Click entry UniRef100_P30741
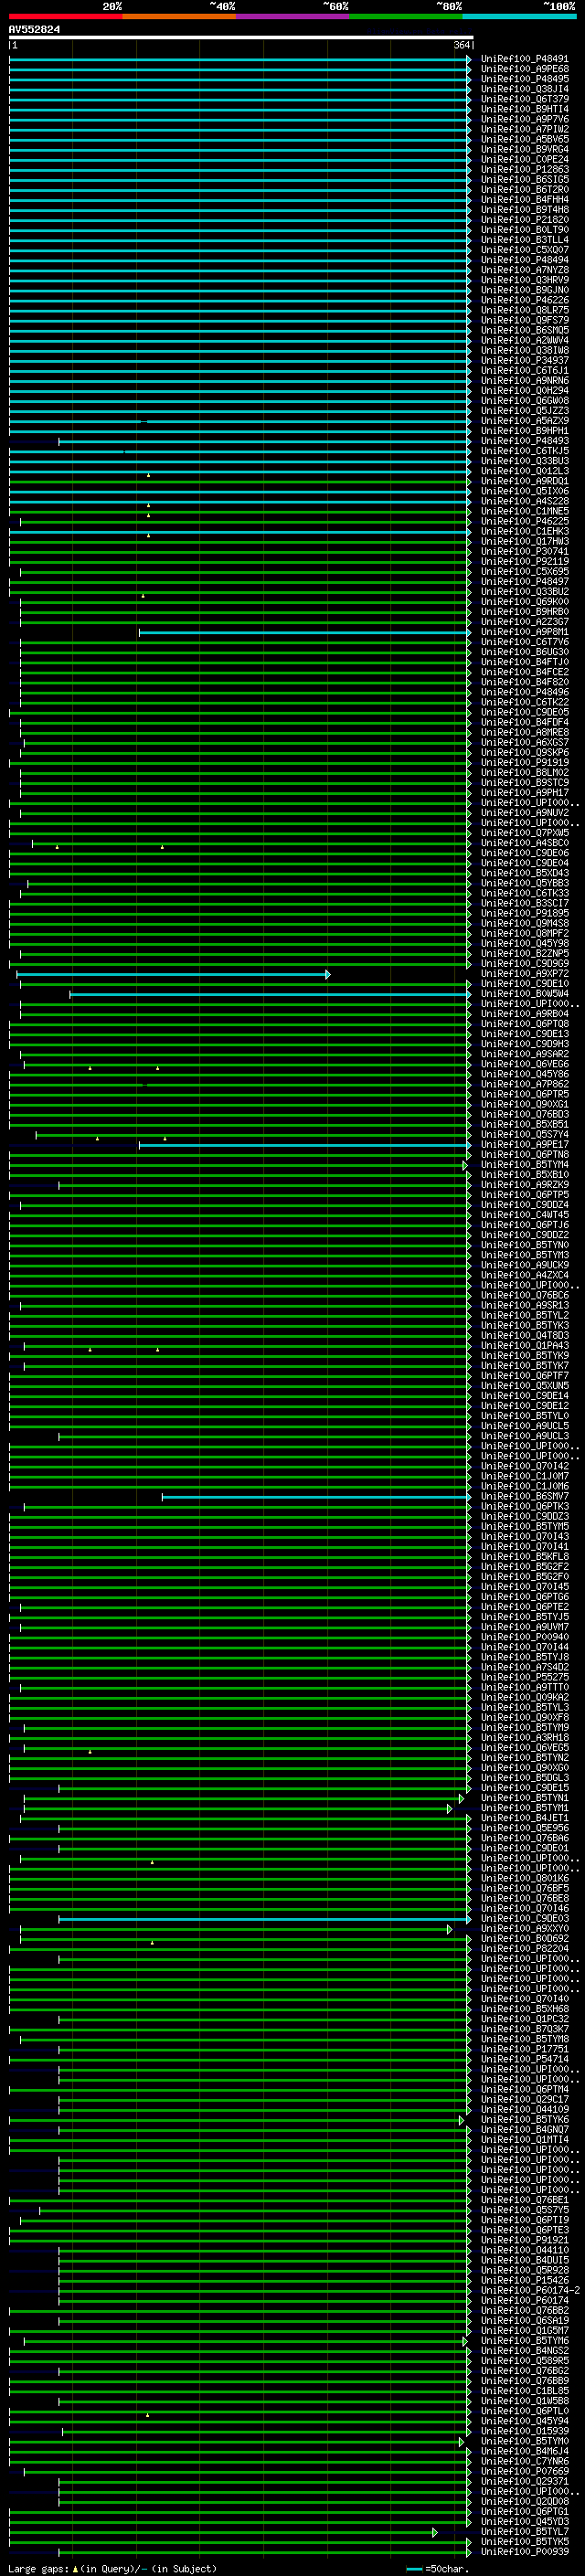This screenshot has width=585, height=2576. tap(525, 551)
